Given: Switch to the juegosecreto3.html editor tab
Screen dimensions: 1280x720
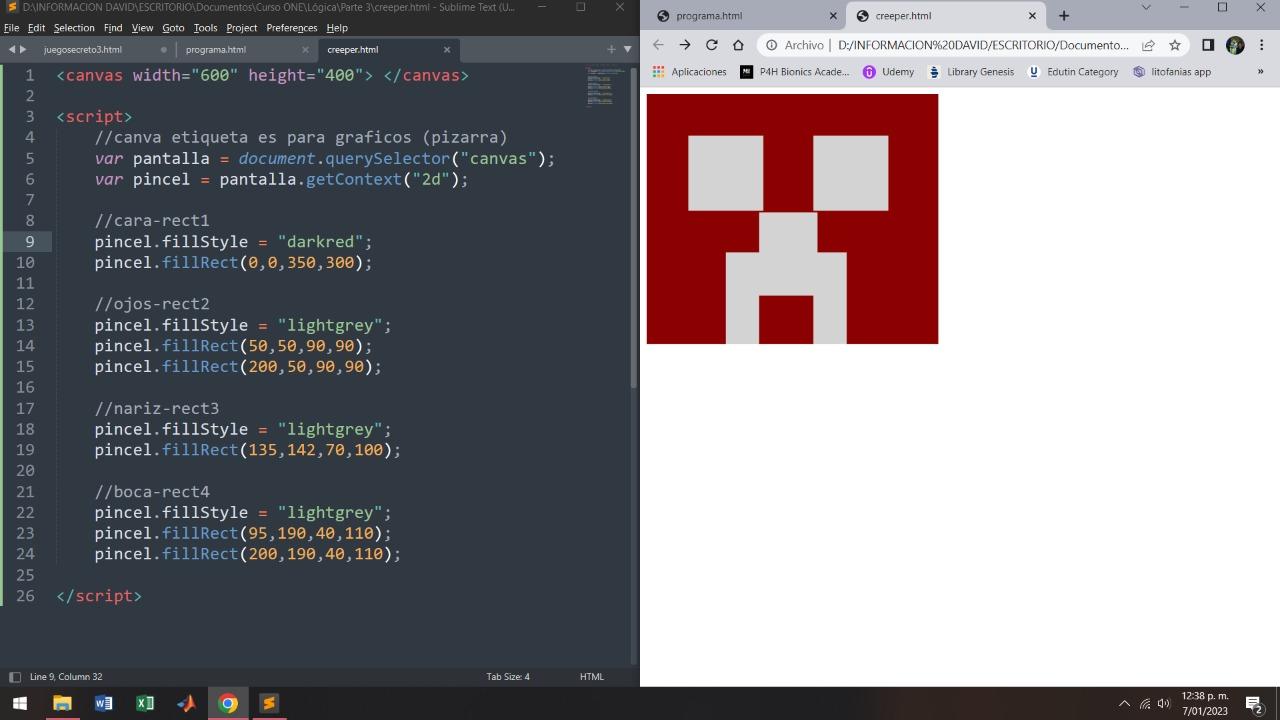Looking at the screenshot, I should (83, 49).
